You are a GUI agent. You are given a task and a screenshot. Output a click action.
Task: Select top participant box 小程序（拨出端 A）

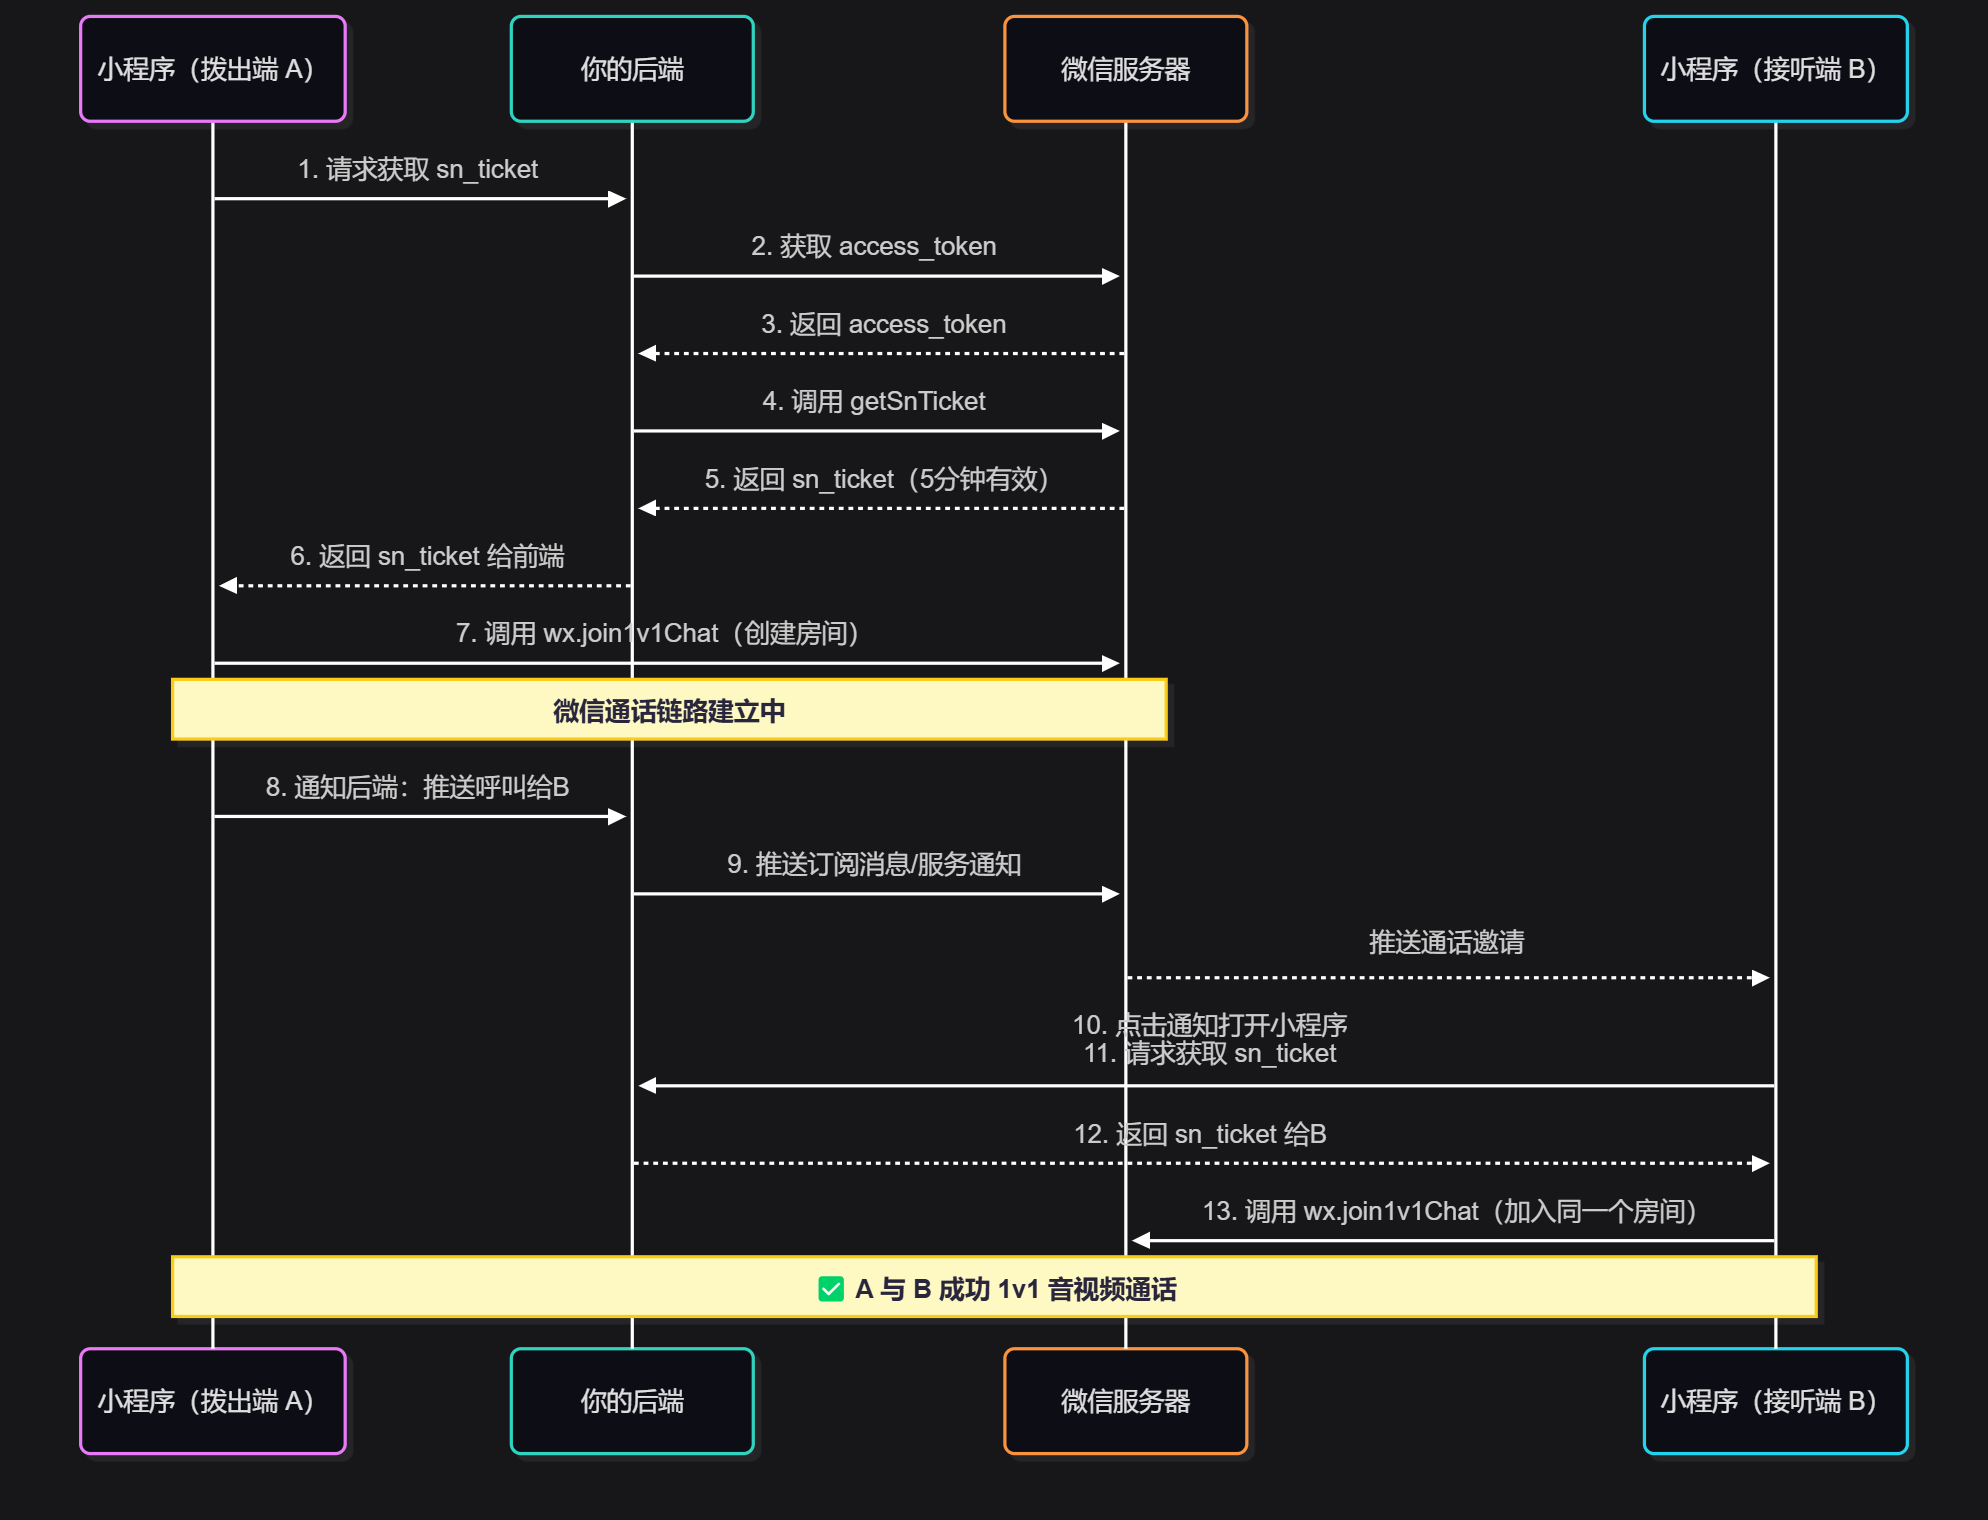click(212, 69)
